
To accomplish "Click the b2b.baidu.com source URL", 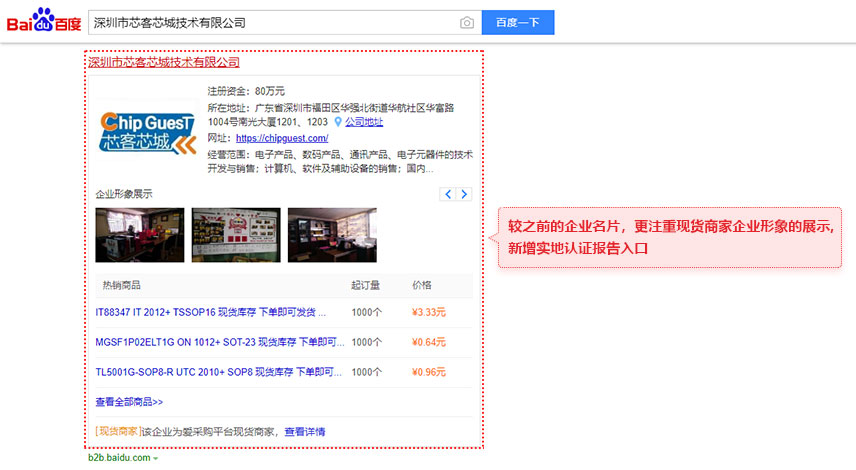I will click(119, 457).
